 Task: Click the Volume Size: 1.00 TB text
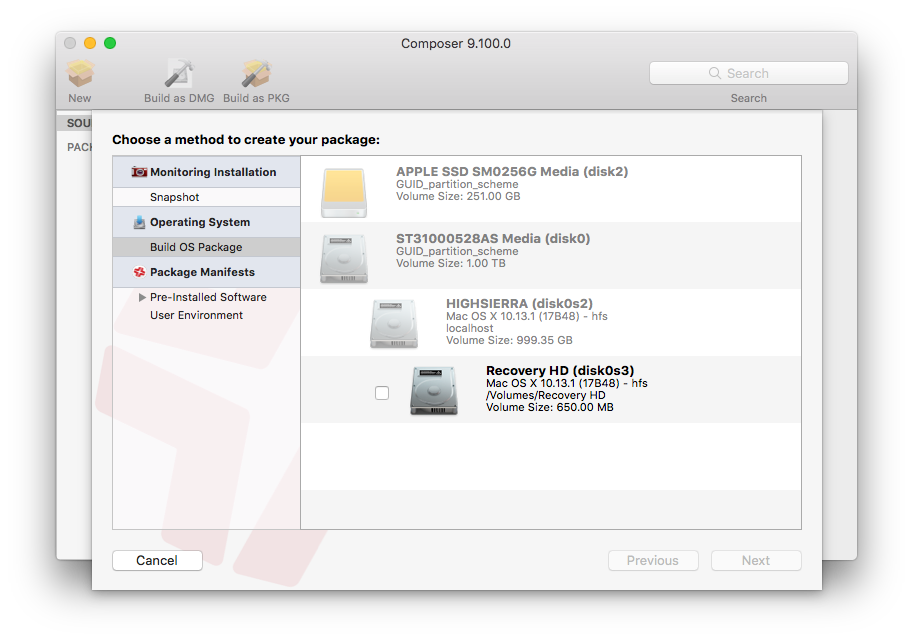coord(451,263)
